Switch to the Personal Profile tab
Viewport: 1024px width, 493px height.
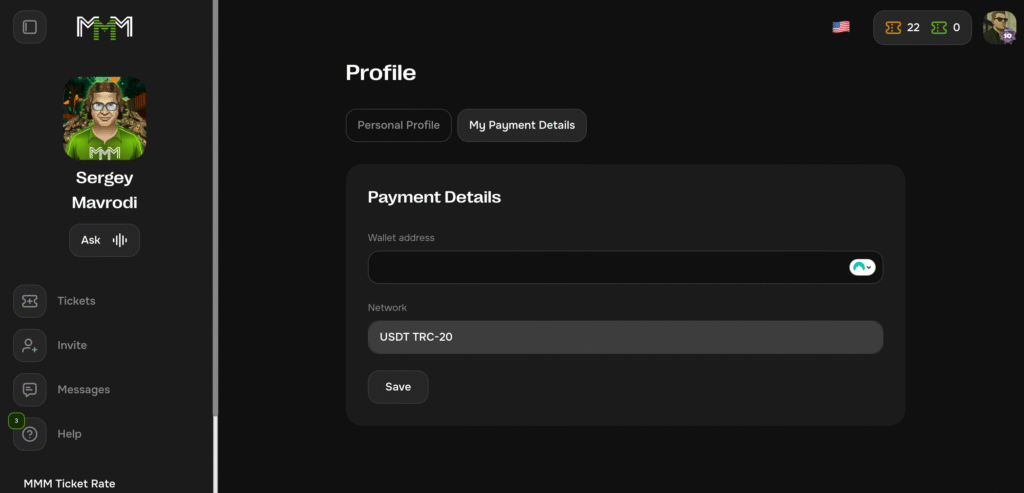(398, 125)
